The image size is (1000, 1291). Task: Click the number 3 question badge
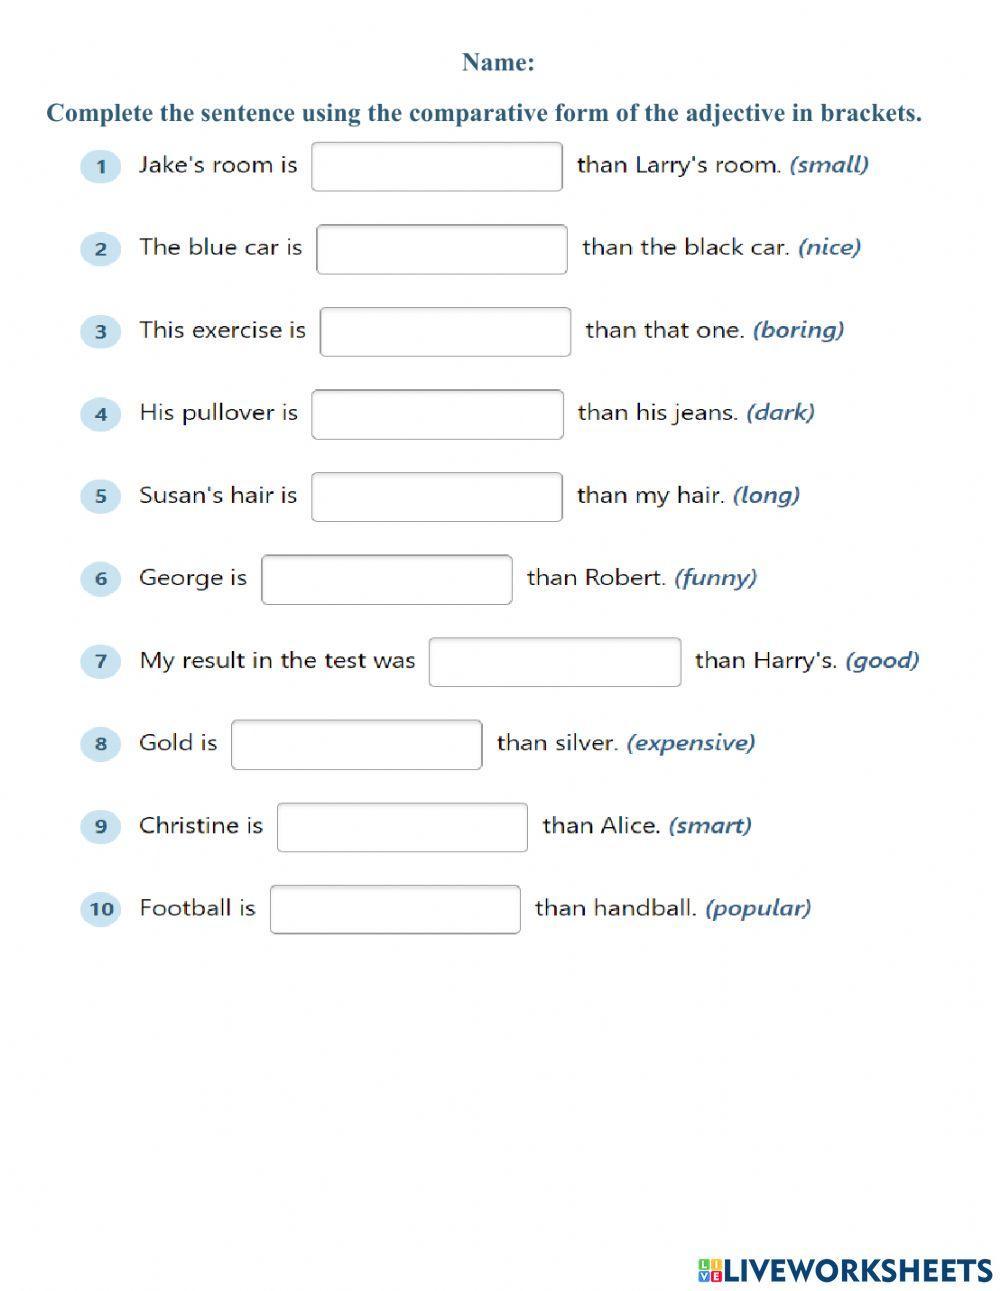click(x=100, y=331)
